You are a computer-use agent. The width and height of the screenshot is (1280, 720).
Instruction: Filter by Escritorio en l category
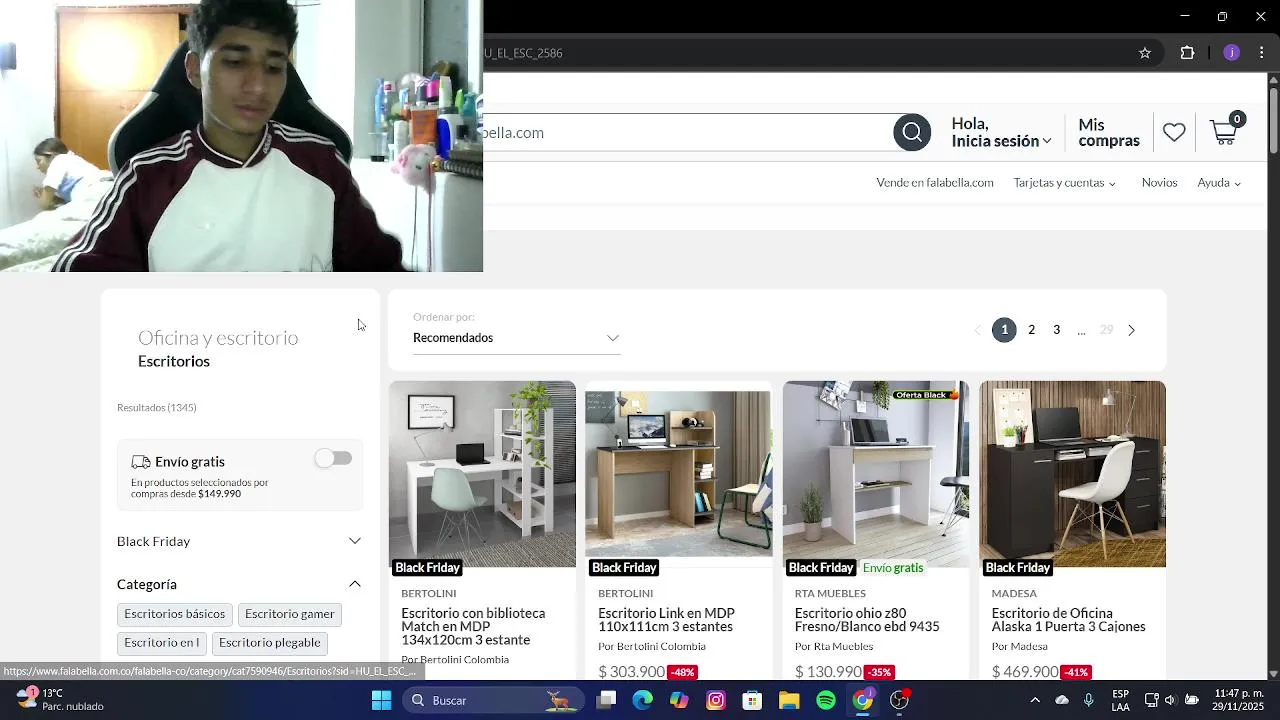tap(162, 643)
